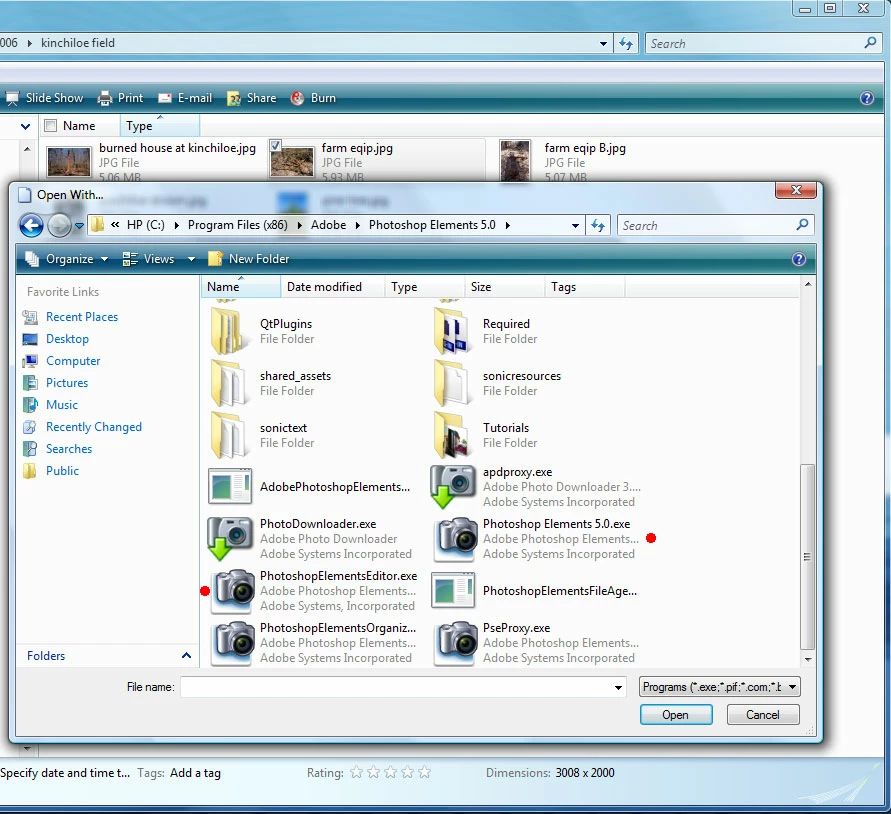891x814 pixels.
Task: Open the Tutorials folder icon
Action: 452,435
